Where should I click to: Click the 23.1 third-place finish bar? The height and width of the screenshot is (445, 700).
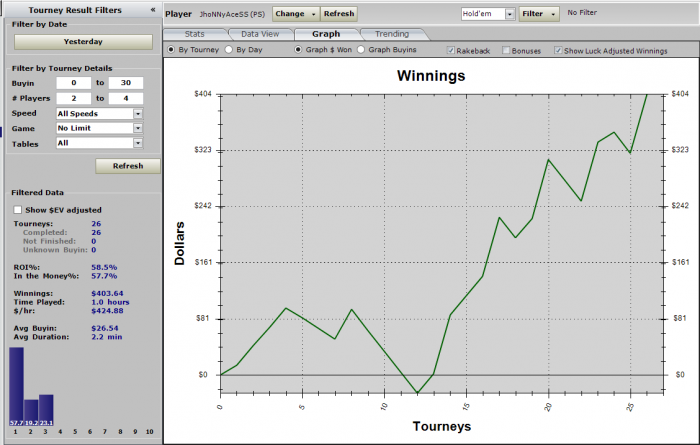46,410
